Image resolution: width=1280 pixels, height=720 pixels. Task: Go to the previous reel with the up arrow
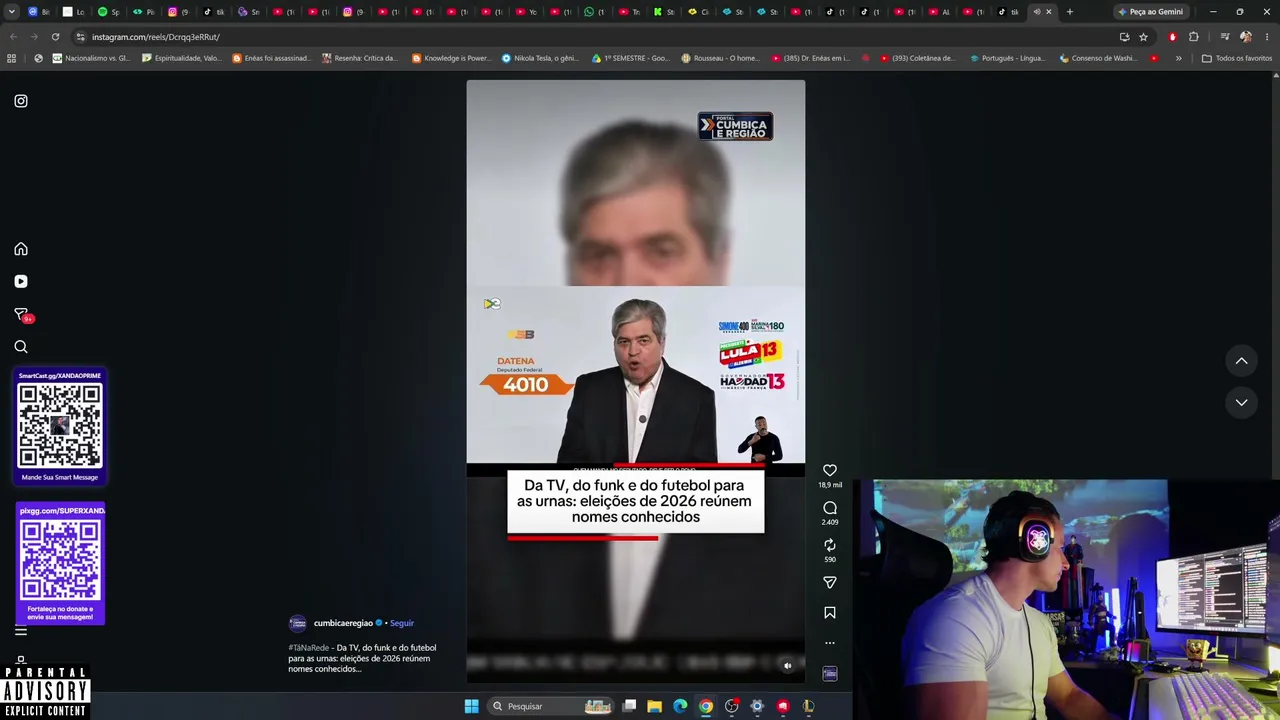1241,361
